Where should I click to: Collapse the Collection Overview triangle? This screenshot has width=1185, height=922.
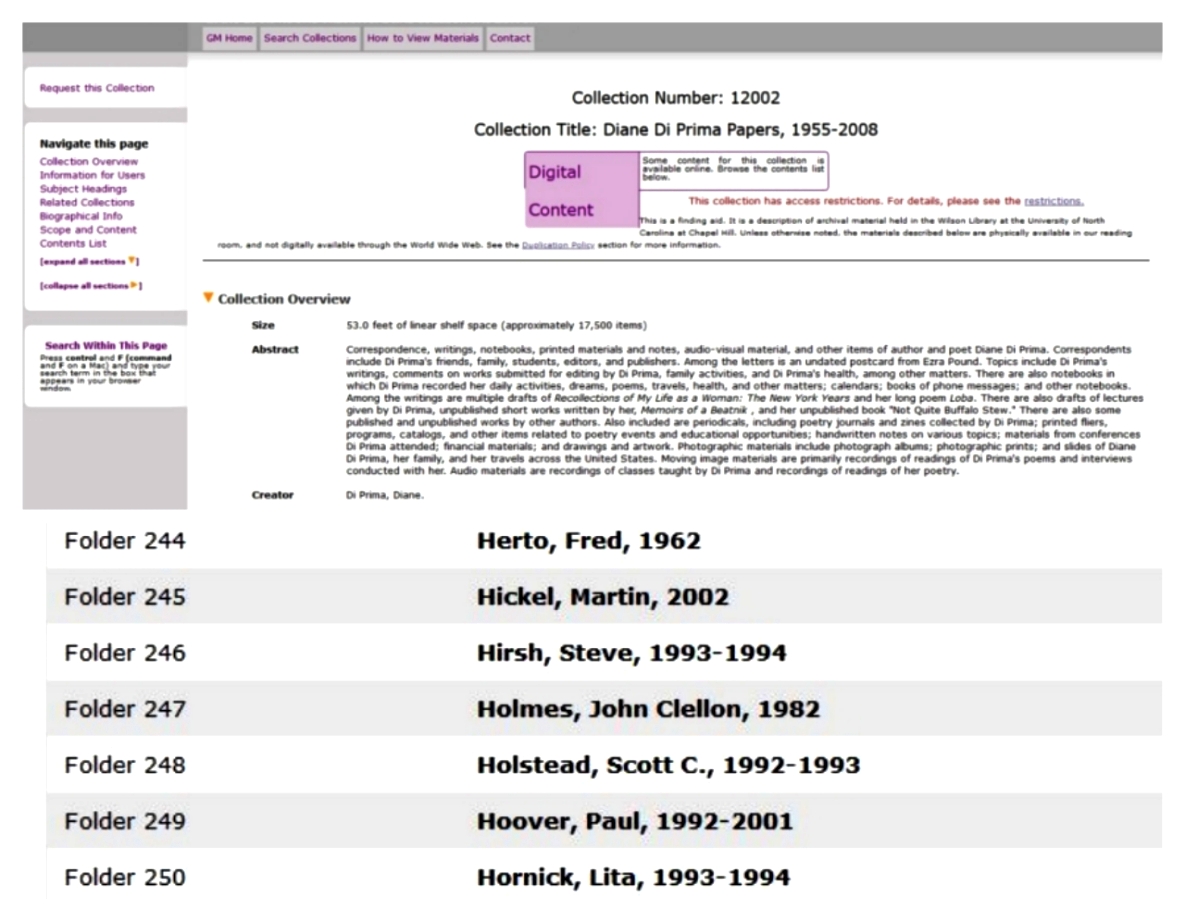tap(209, 298)
